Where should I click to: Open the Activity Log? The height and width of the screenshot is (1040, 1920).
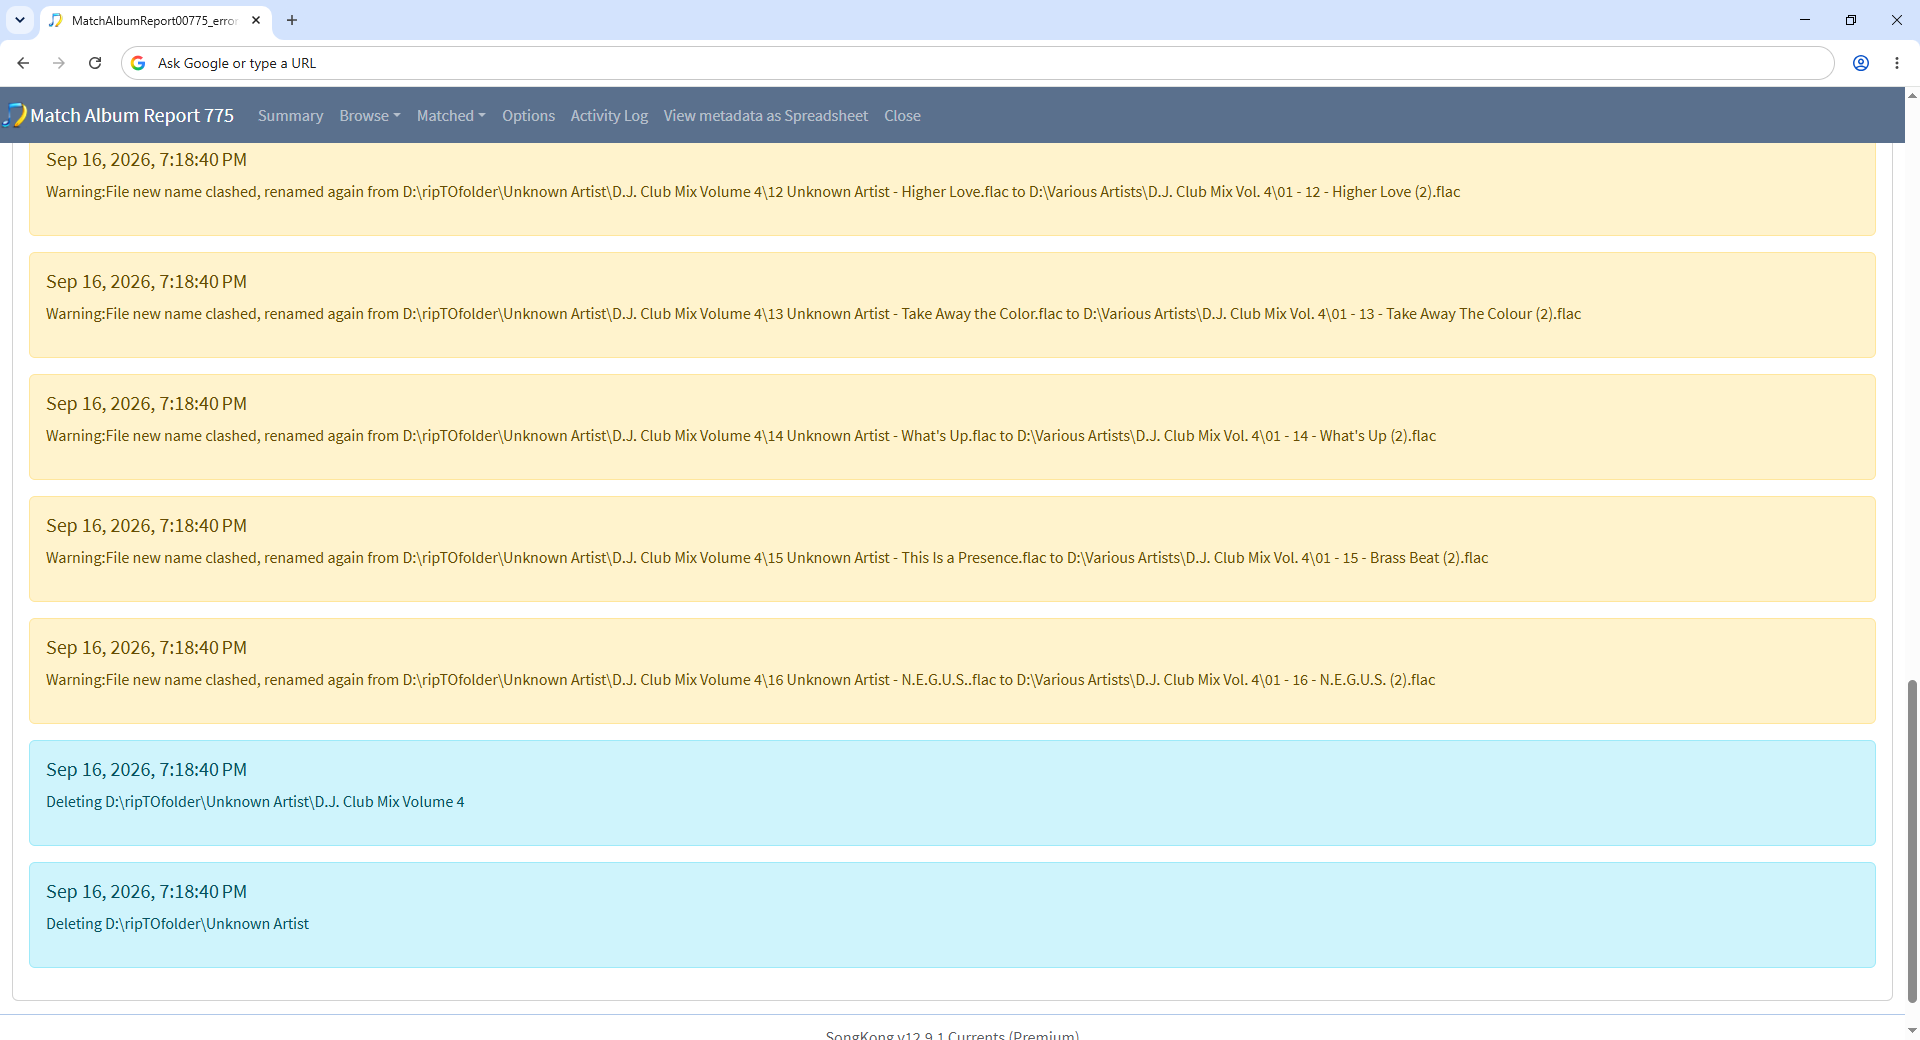tap(609, 116)
